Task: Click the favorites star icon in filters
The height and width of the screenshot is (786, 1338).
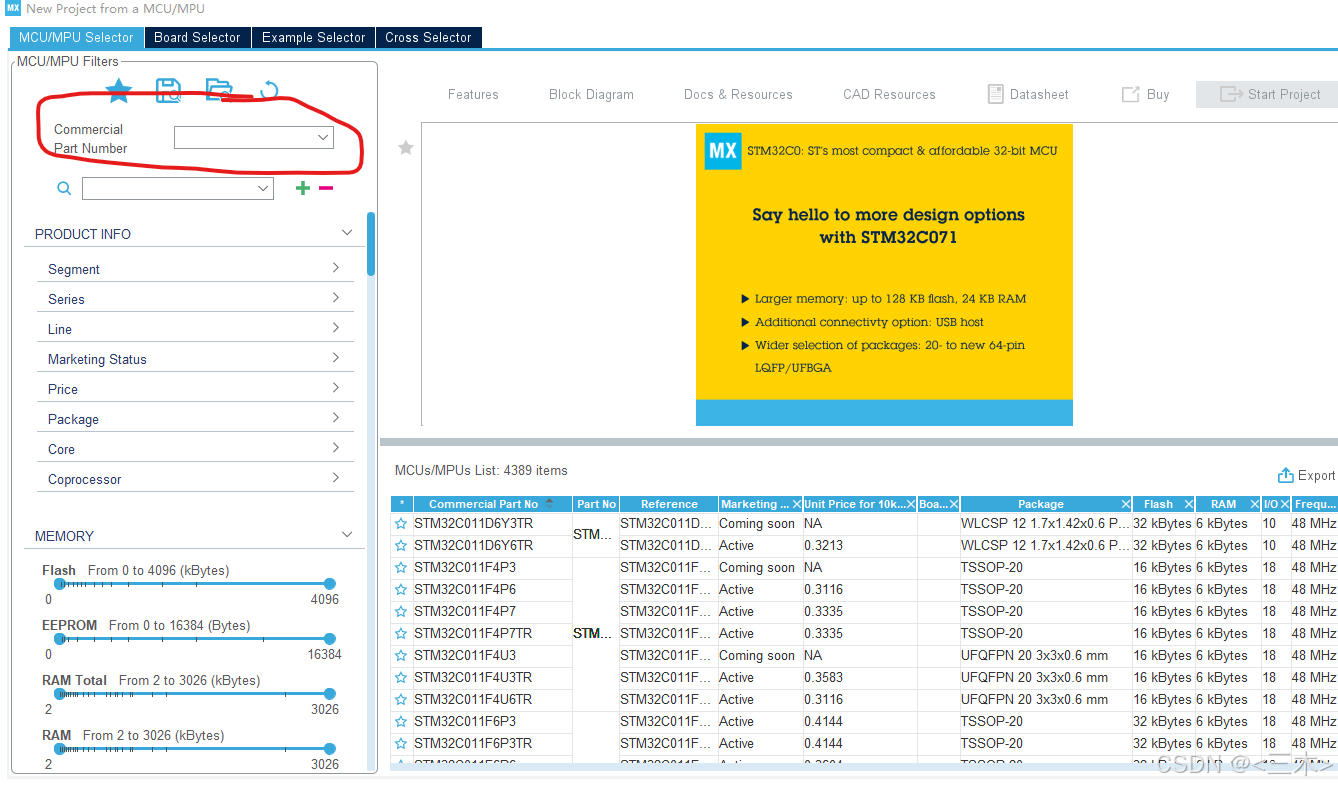Action: tap(119, 91)
